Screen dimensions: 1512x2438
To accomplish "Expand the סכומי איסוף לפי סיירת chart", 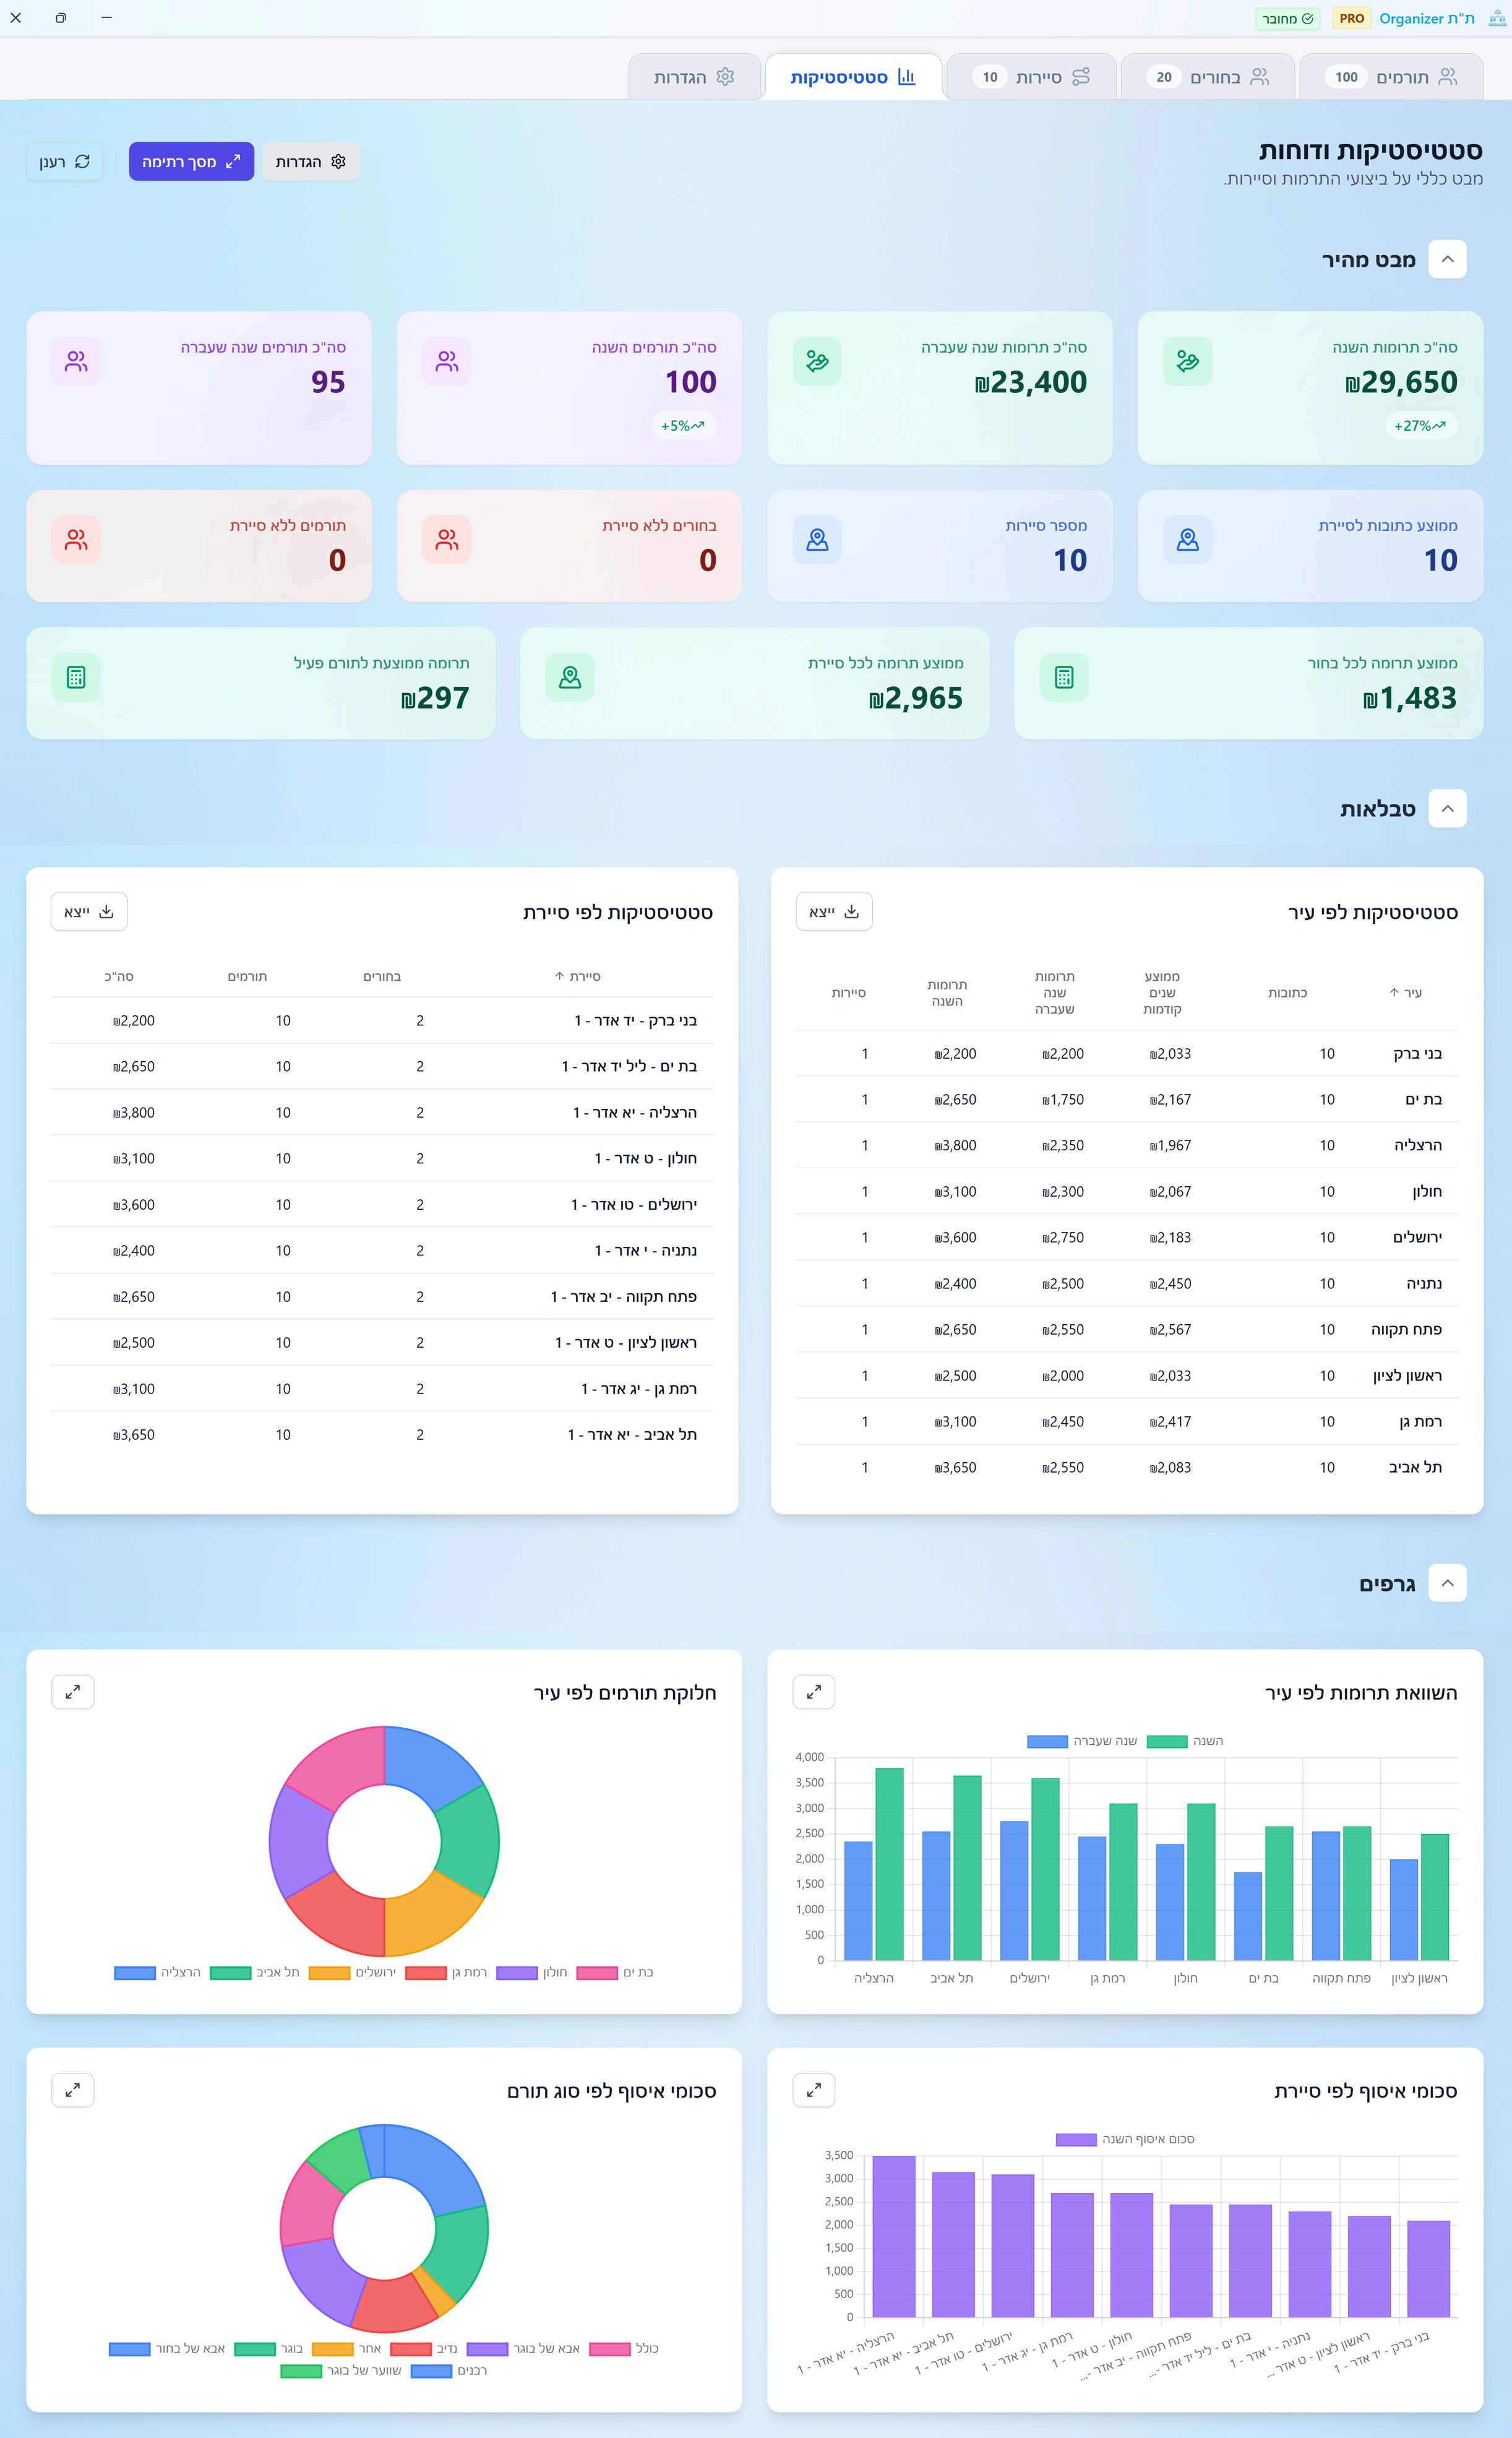I will click(x=813, y=2090).
